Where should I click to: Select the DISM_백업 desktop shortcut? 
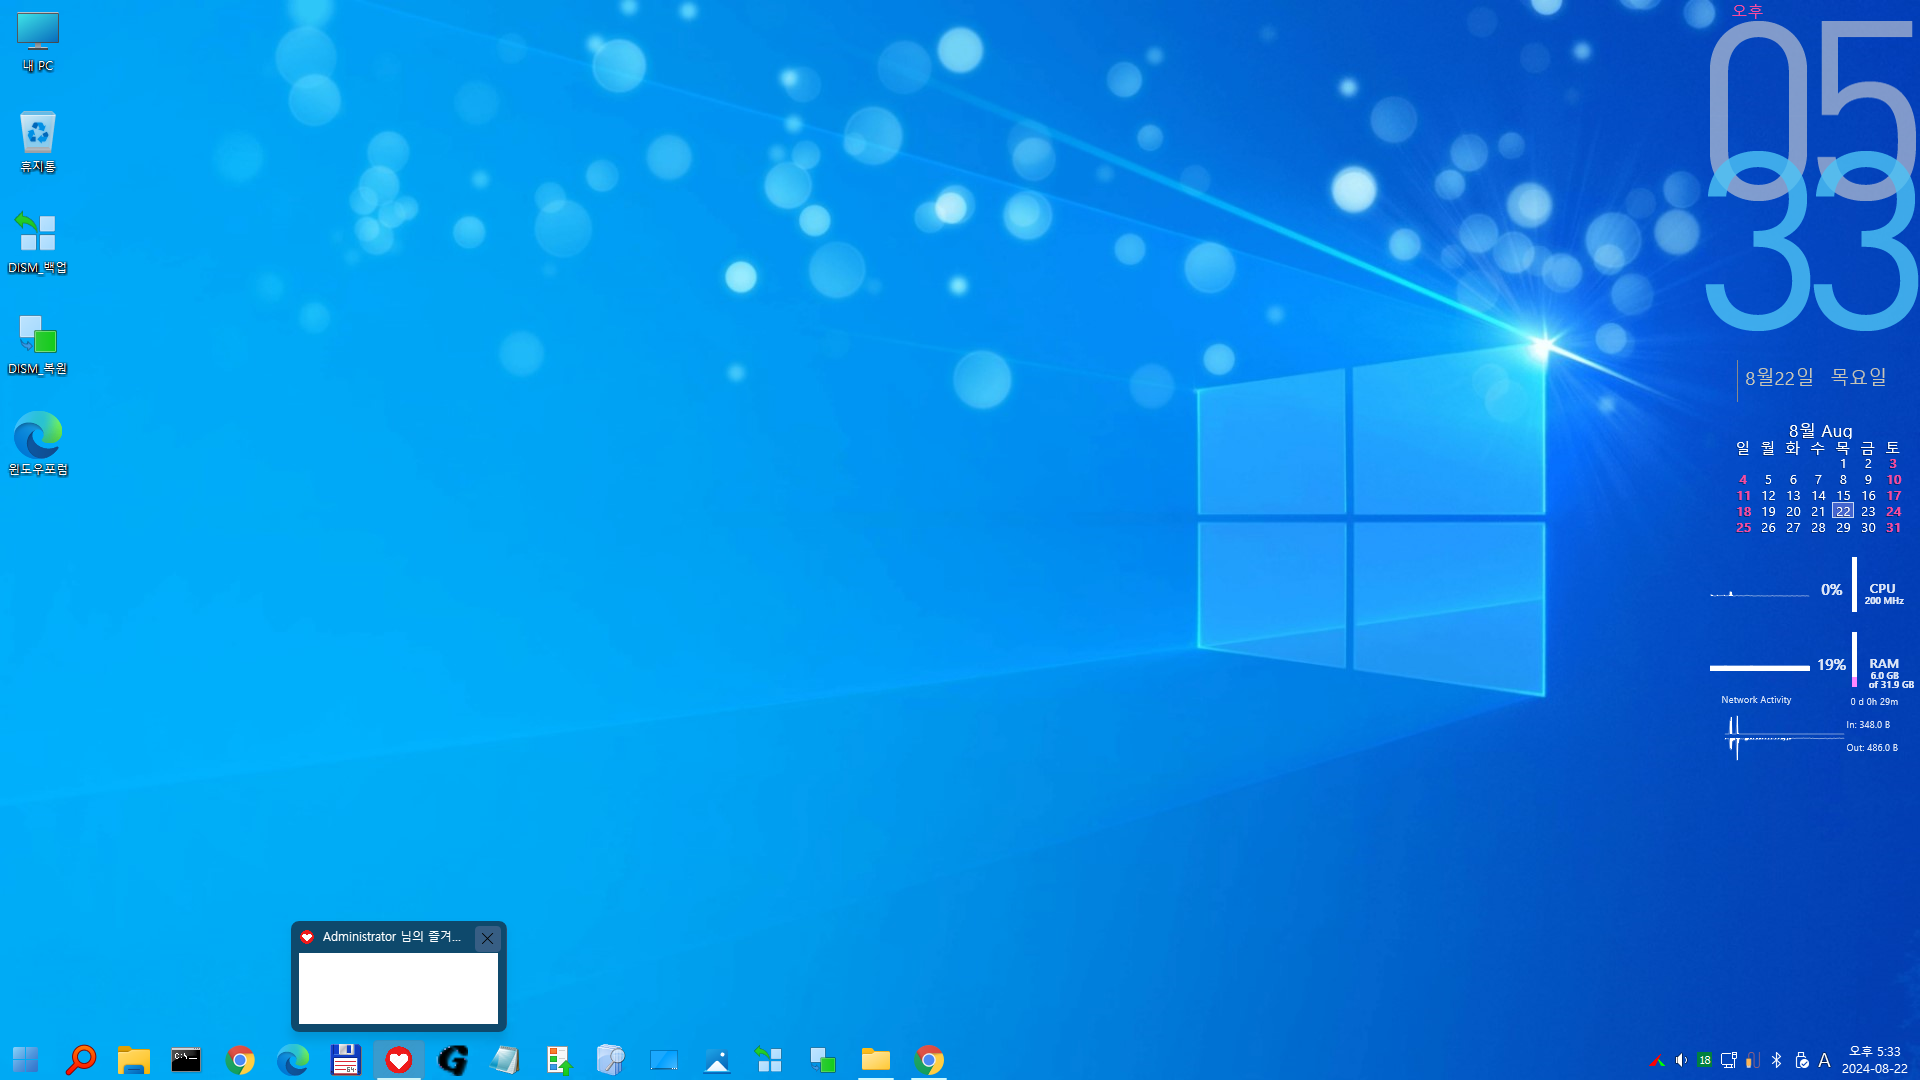(38, 243)
